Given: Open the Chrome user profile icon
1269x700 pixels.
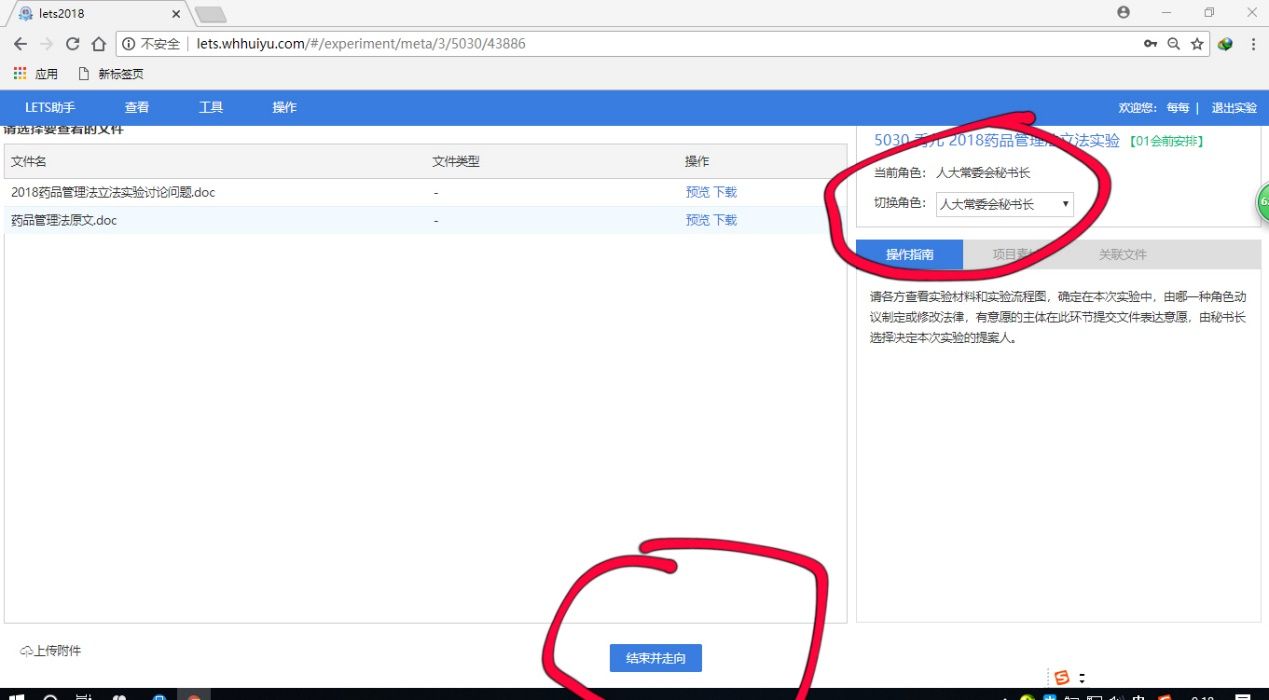Looking at the screenshot, I should 1124,12.
